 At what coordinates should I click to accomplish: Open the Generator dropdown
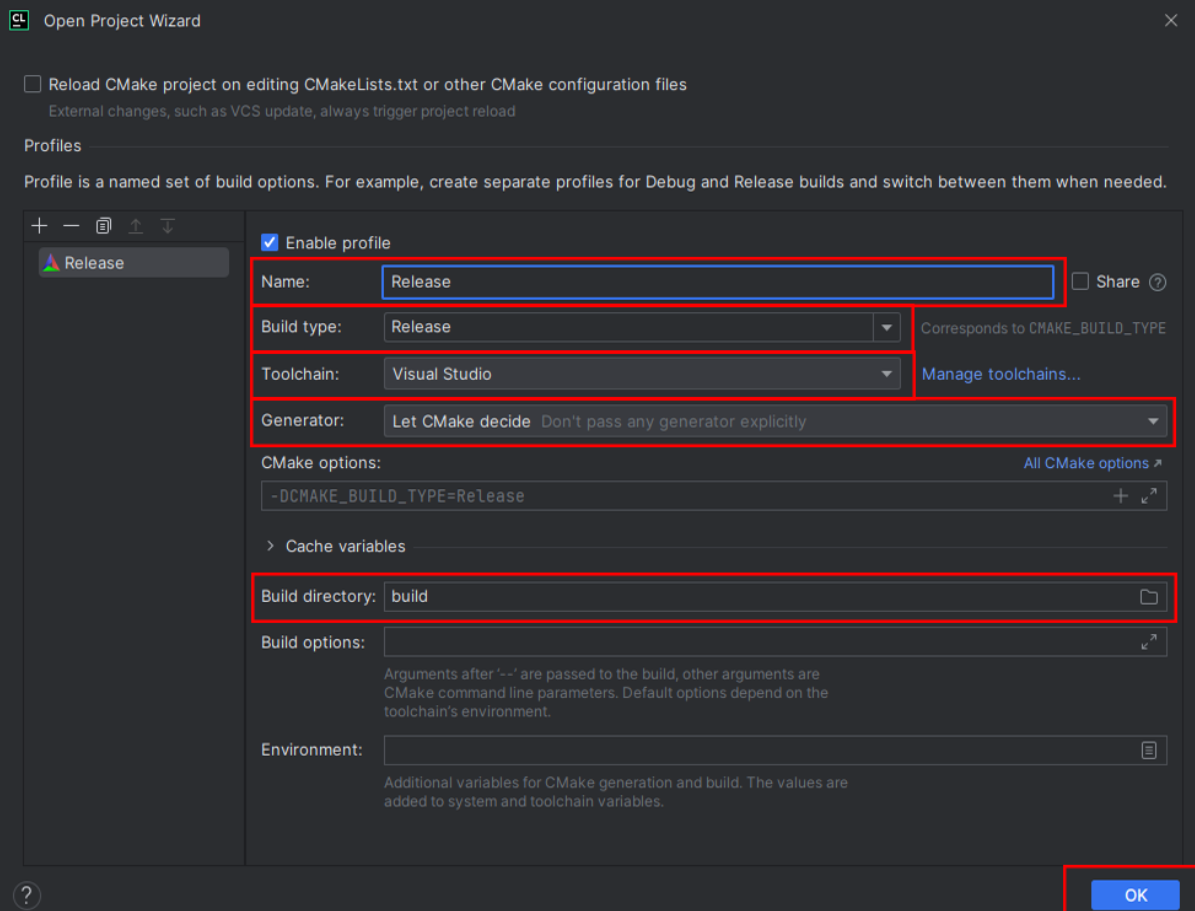(x=1153, y=421)
